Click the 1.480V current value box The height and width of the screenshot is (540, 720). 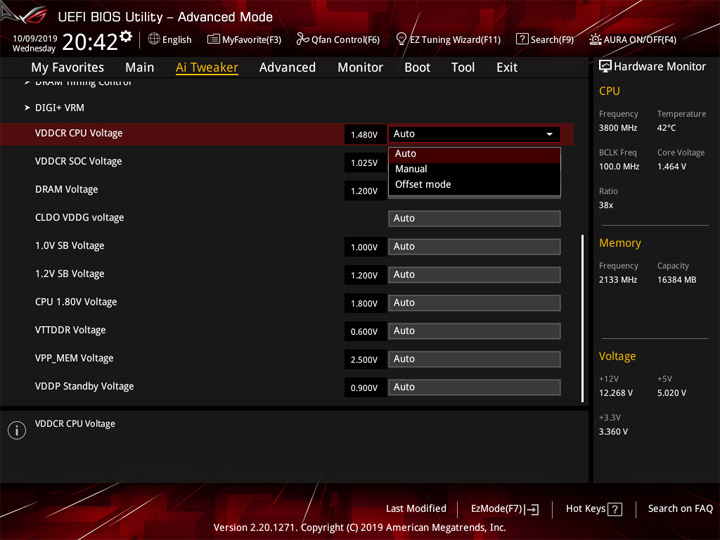click(x=365, y=135)
